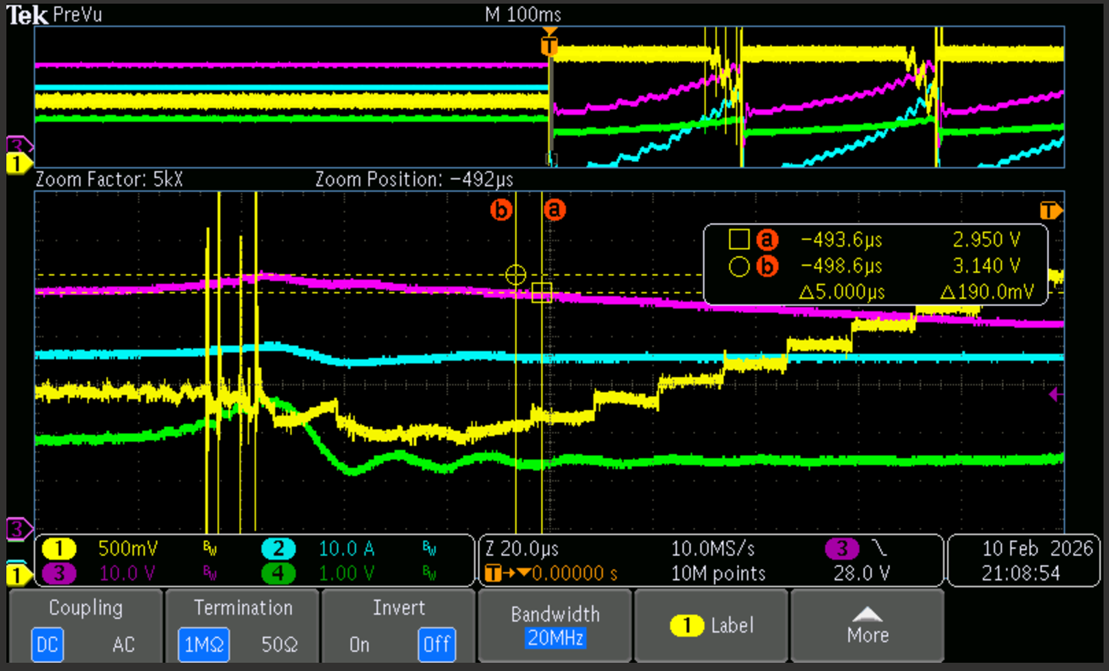The height and width of the screenshot is (671, 1109).
Task: Click the 28.0 V trigger level
Action: (861, 573)
